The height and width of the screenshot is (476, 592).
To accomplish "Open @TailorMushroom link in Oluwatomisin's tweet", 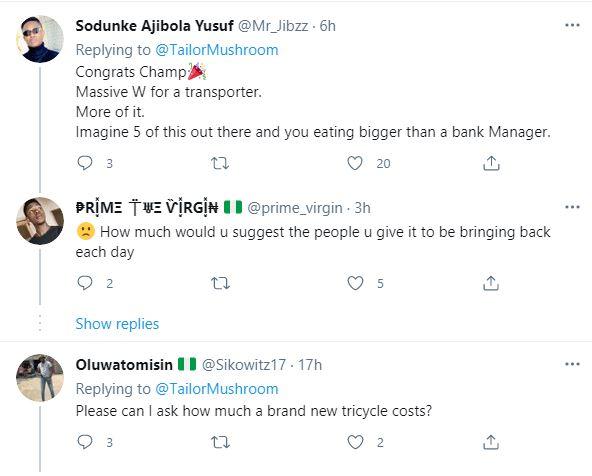I will click(217, 389).
